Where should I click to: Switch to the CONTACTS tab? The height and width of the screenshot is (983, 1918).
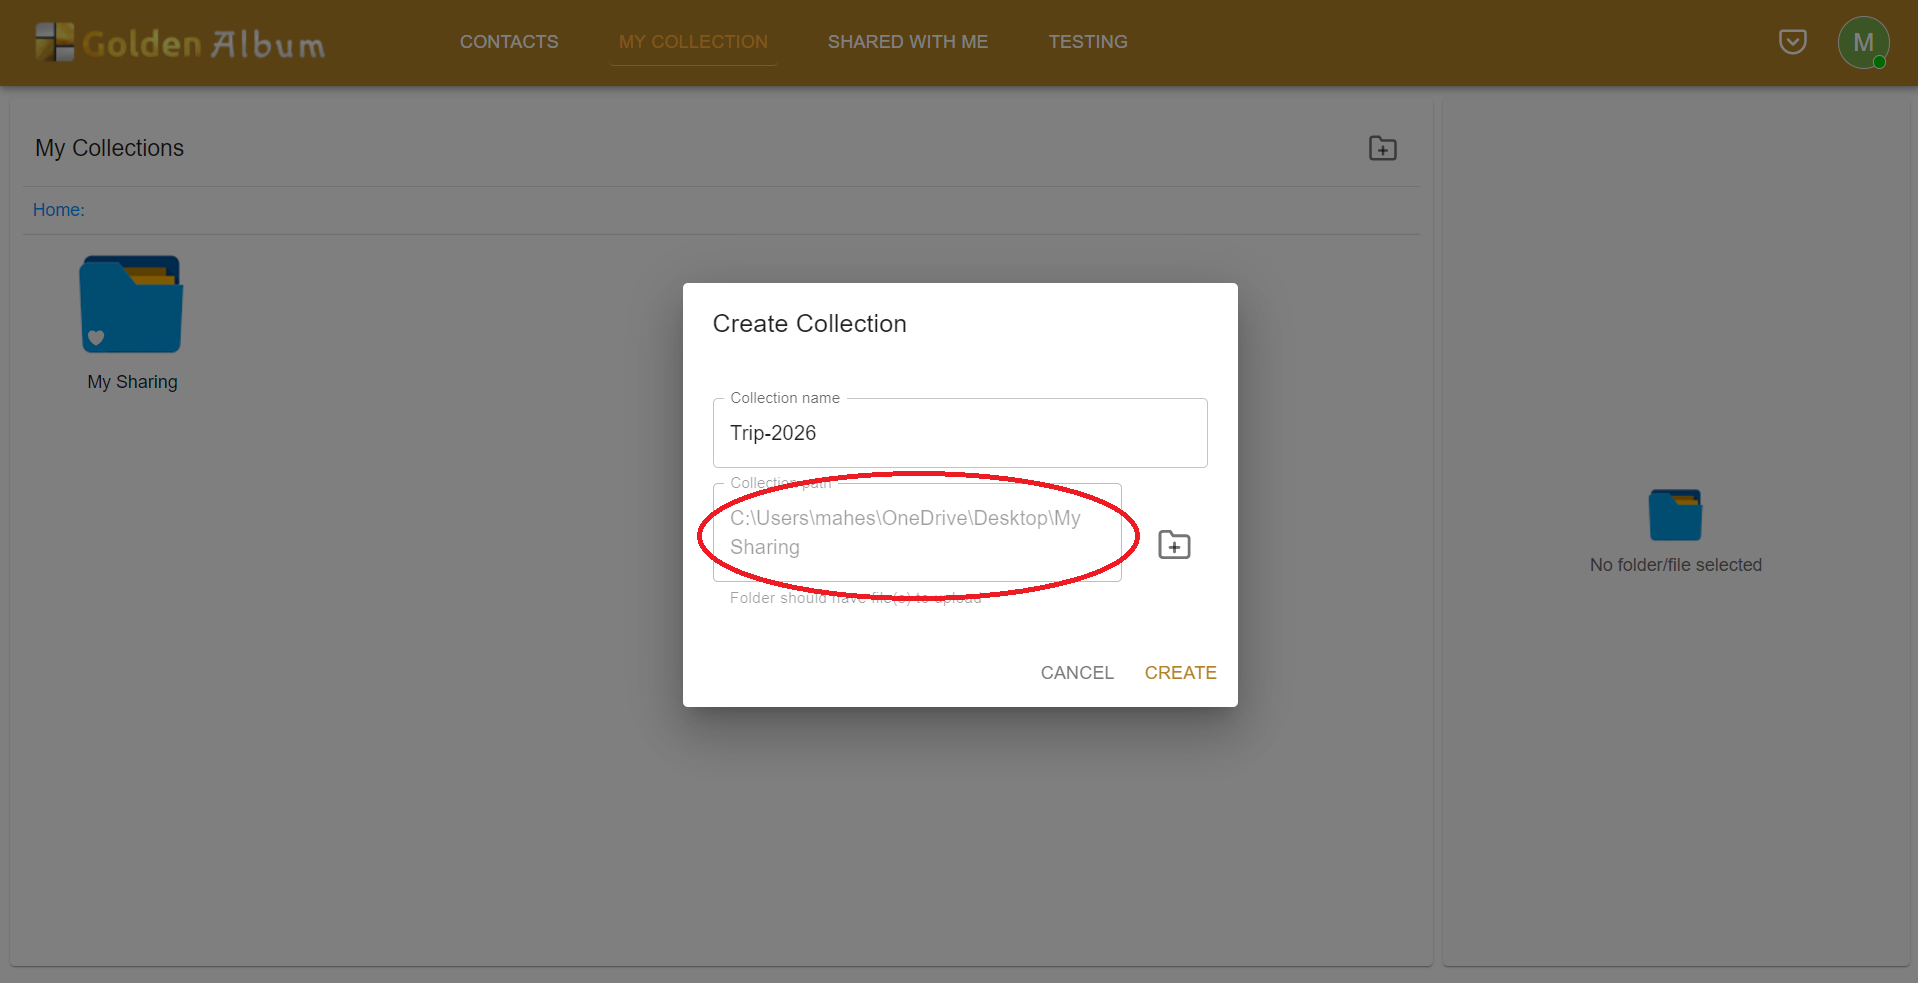pyautogui.click(x=509, y=41)
